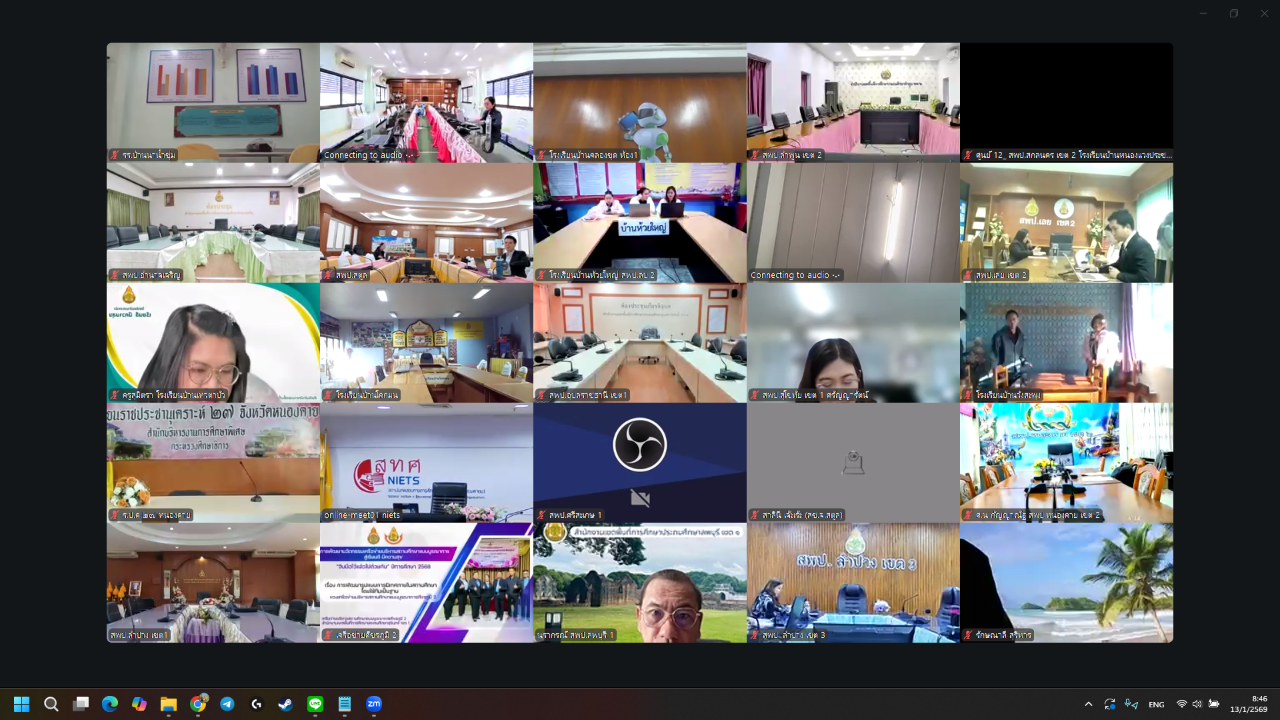Open the Notepad app in the taskbar

point(345,704)
